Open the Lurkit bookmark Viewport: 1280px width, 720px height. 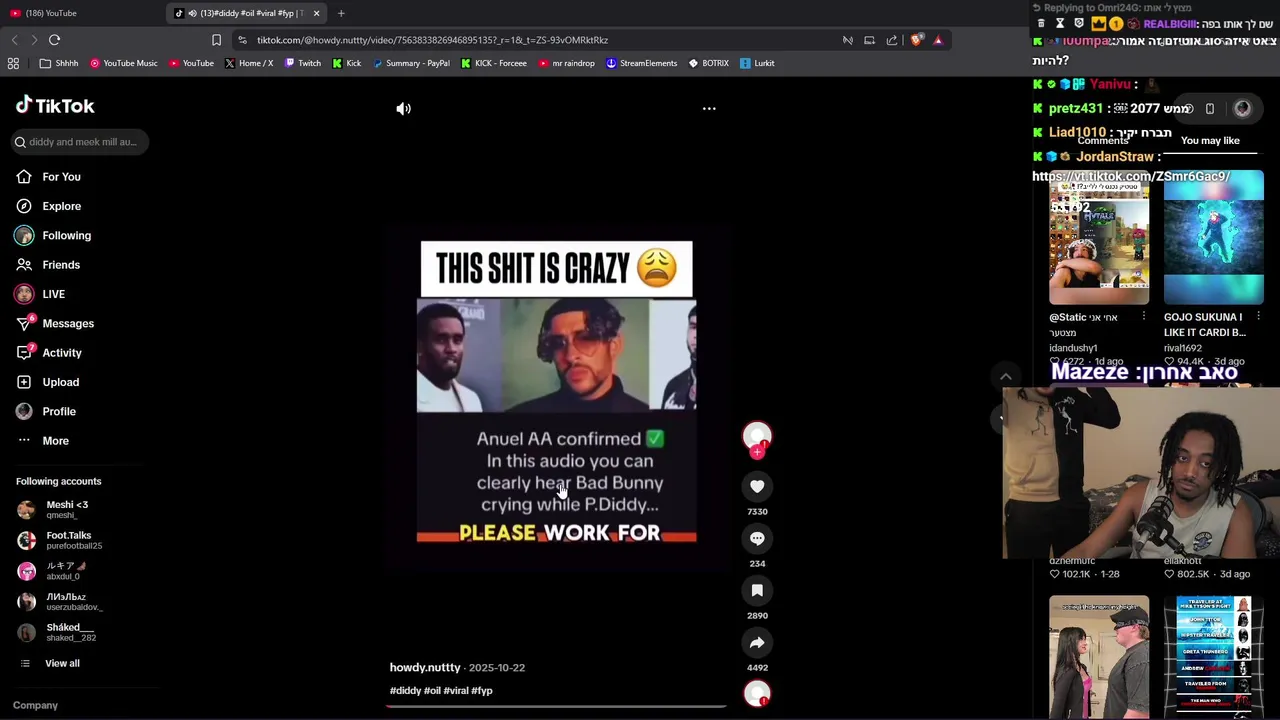[757, 63]
